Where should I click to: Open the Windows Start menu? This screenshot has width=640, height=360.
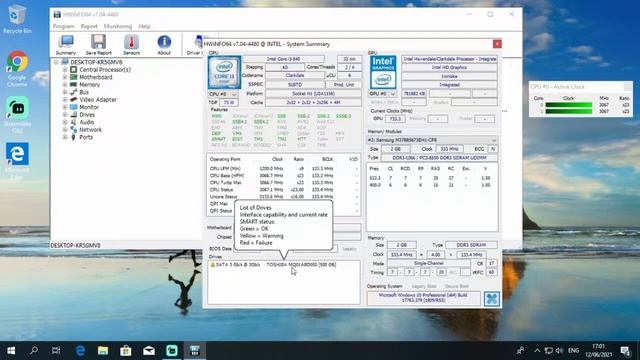[11, 351]
